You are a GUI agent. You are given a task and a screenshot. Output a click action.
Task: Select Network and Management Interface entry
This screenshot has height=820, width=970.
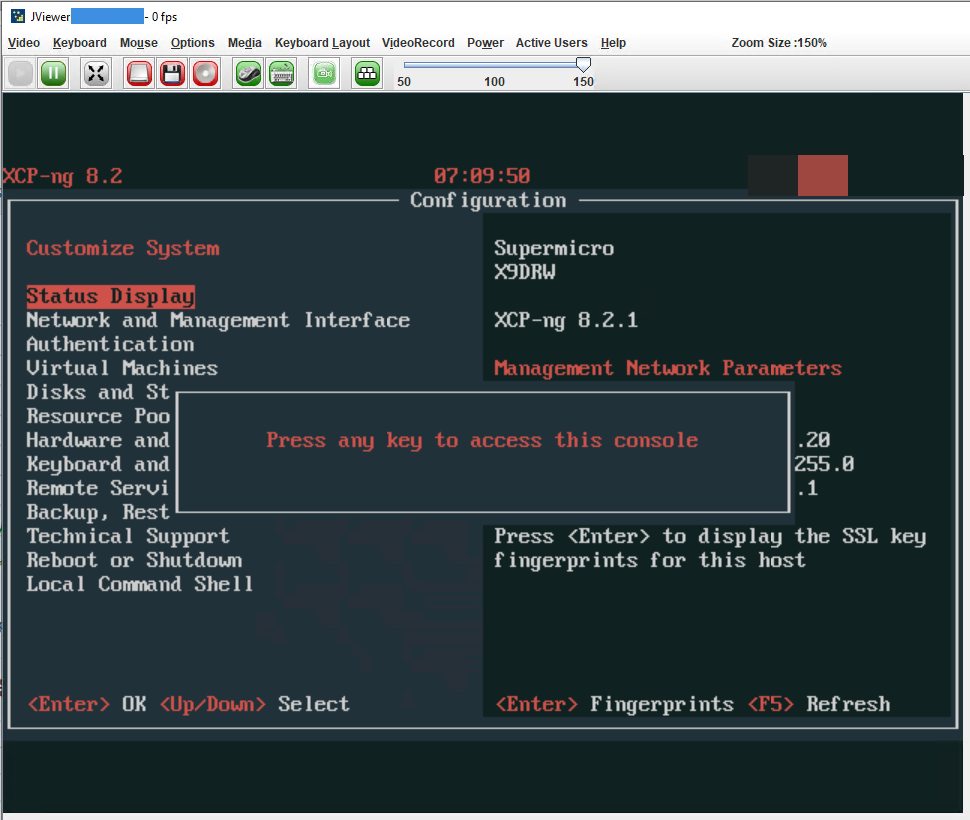click(x=218, y=320)
